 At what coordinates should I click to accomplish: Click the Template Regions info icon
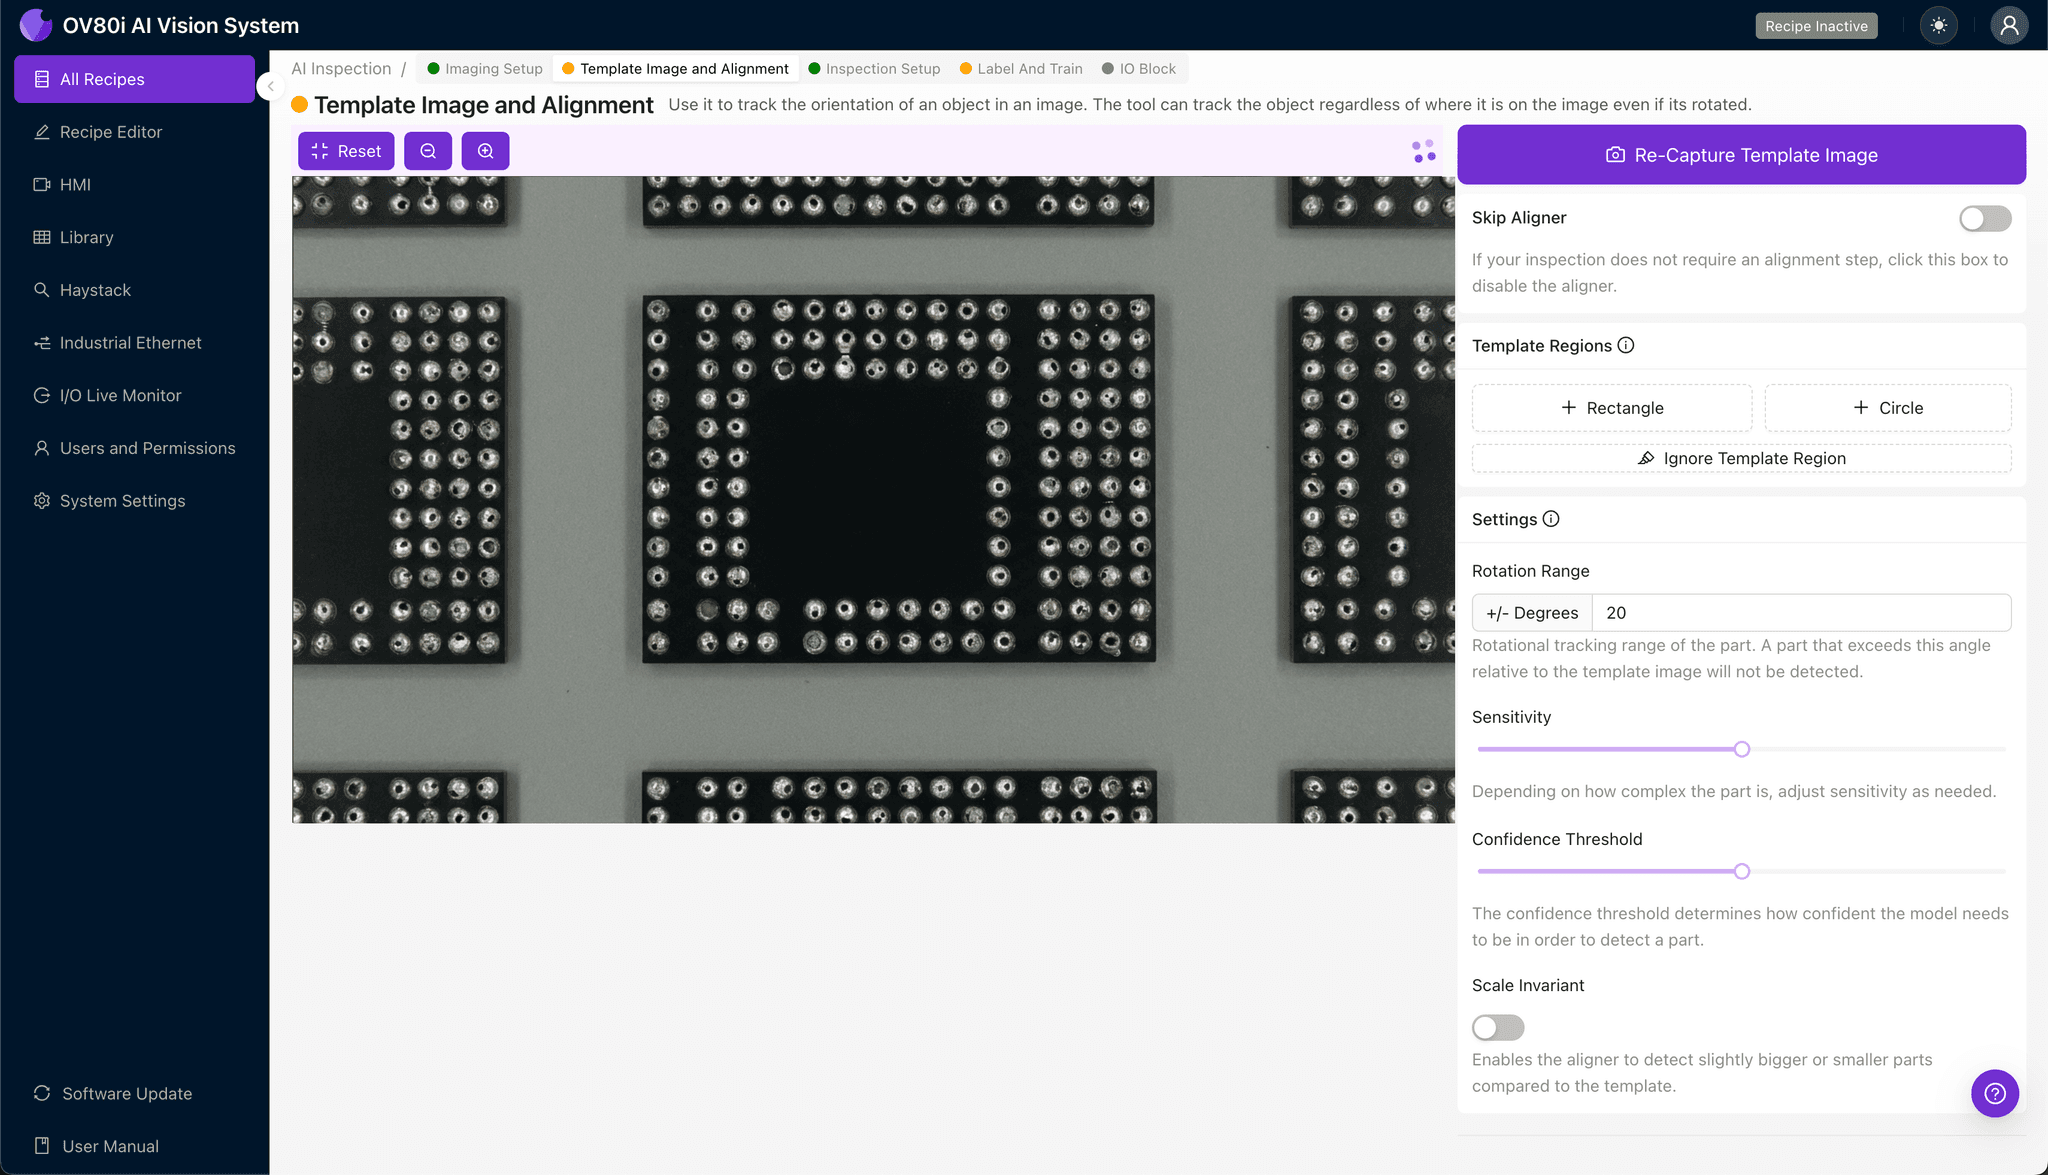(x=1626, y=345)
